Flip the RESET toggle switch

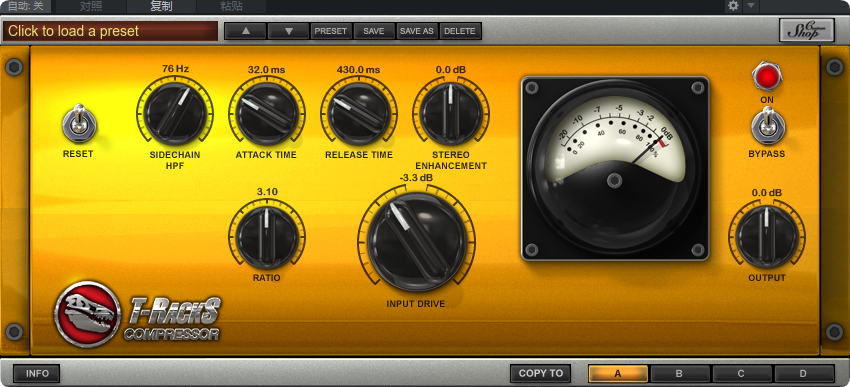[79, 124]
